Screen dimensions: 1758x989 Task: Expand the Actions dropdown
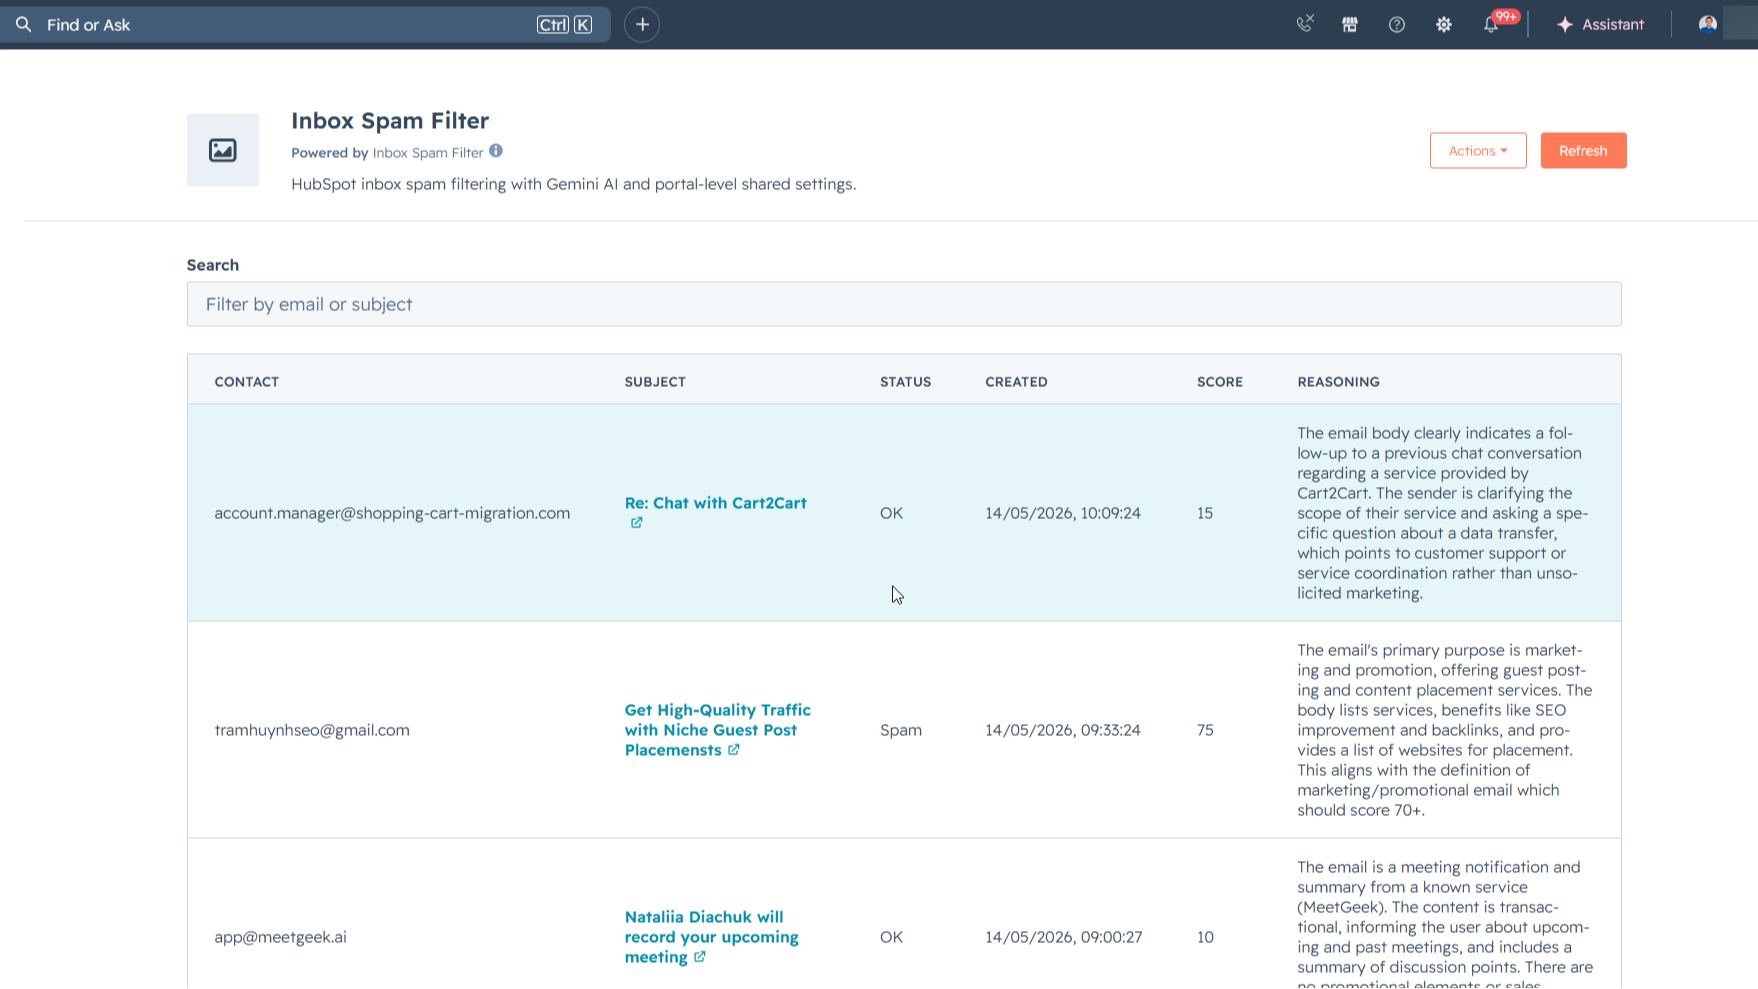1478,151
